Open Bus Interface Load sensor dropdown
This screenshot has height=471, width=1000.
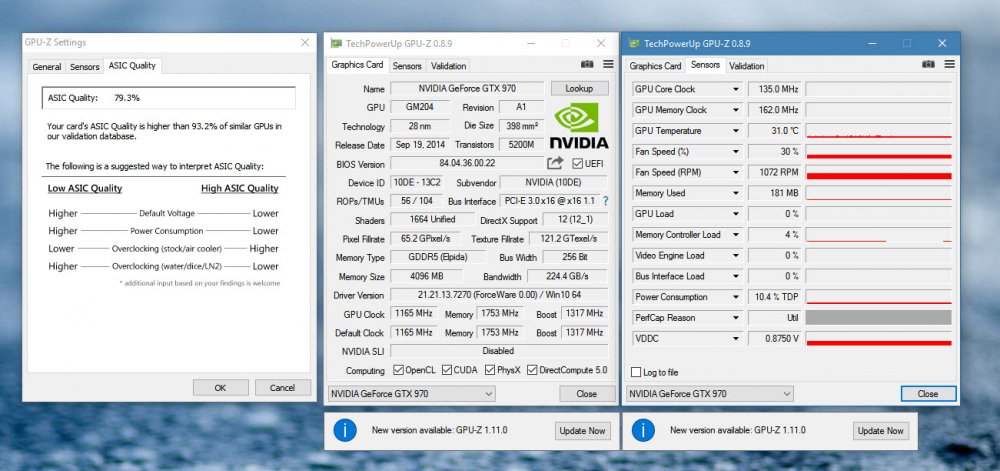[736, 277]
